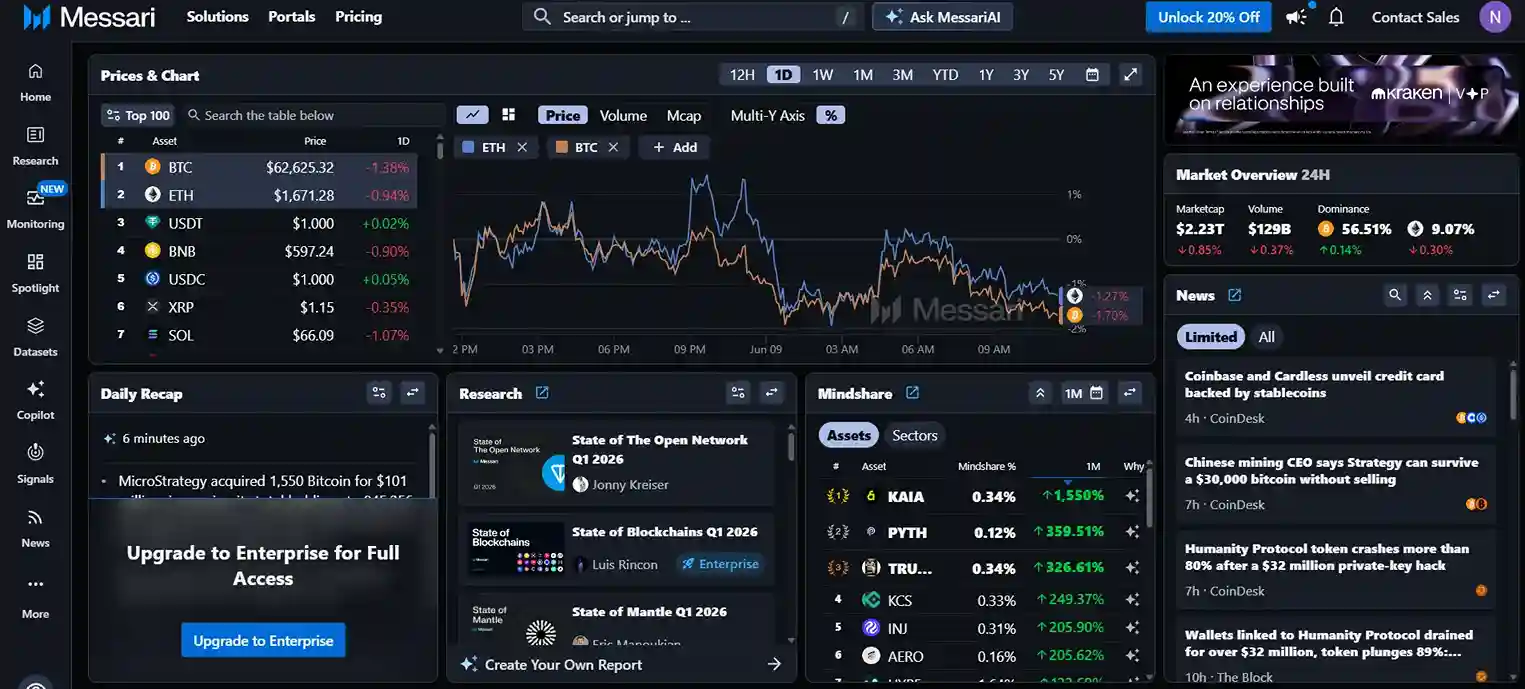Open Portals menu

pyautogui.click(x=292, y=17)
